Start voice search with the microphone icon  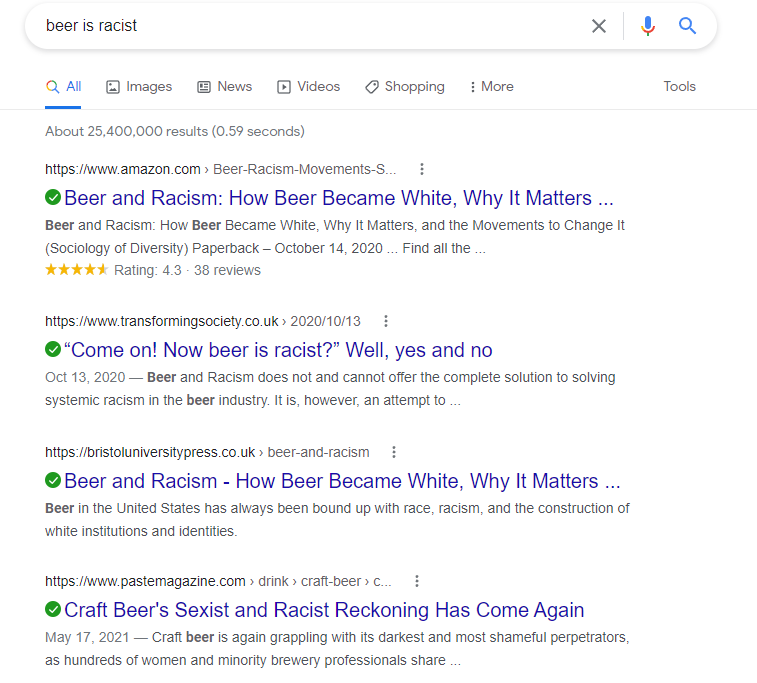(x=648, y=26)
